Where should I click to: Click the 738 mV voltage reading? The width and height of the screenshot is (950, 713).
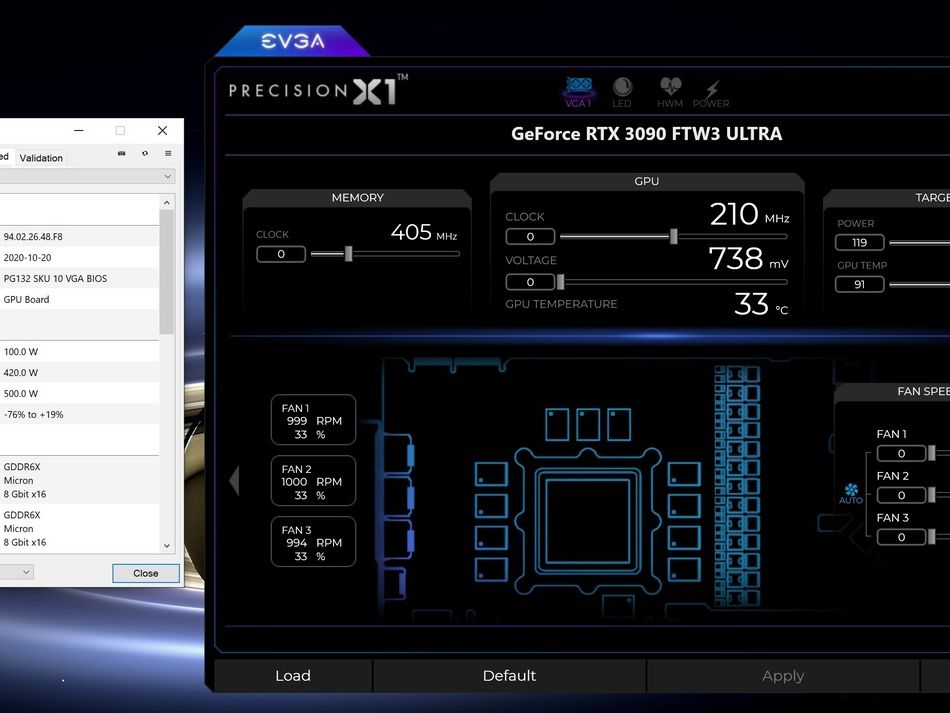749,259
